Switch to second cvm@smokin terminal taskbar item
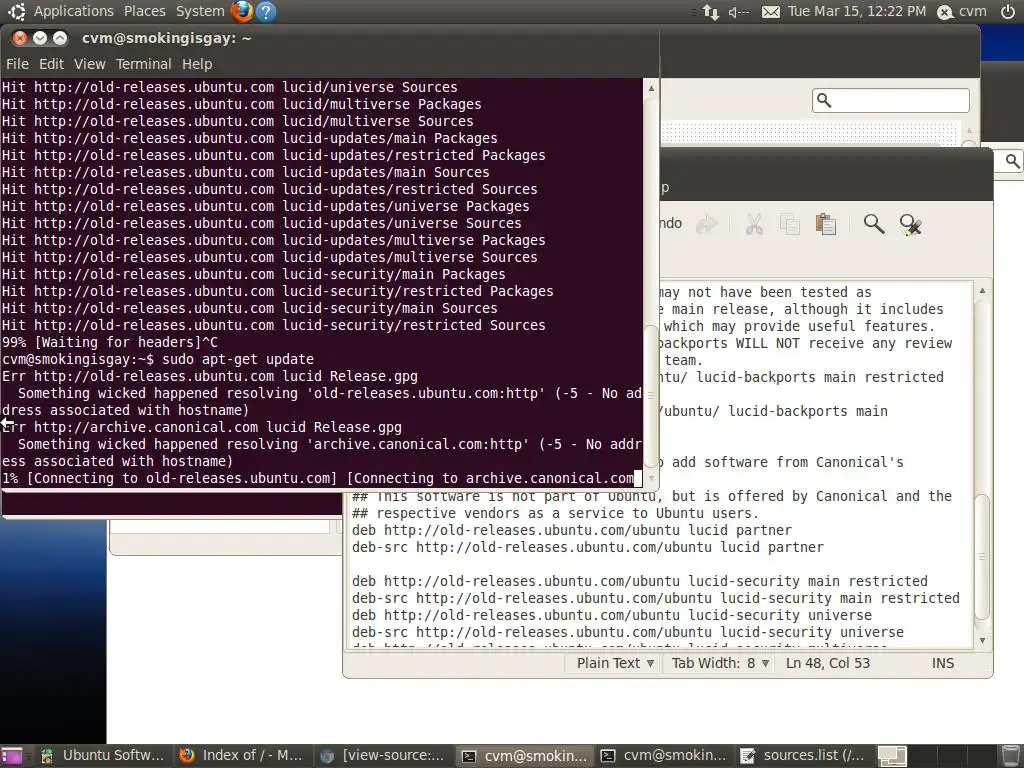This screenshot has height=768, width=1024. [x=665, y=756]
